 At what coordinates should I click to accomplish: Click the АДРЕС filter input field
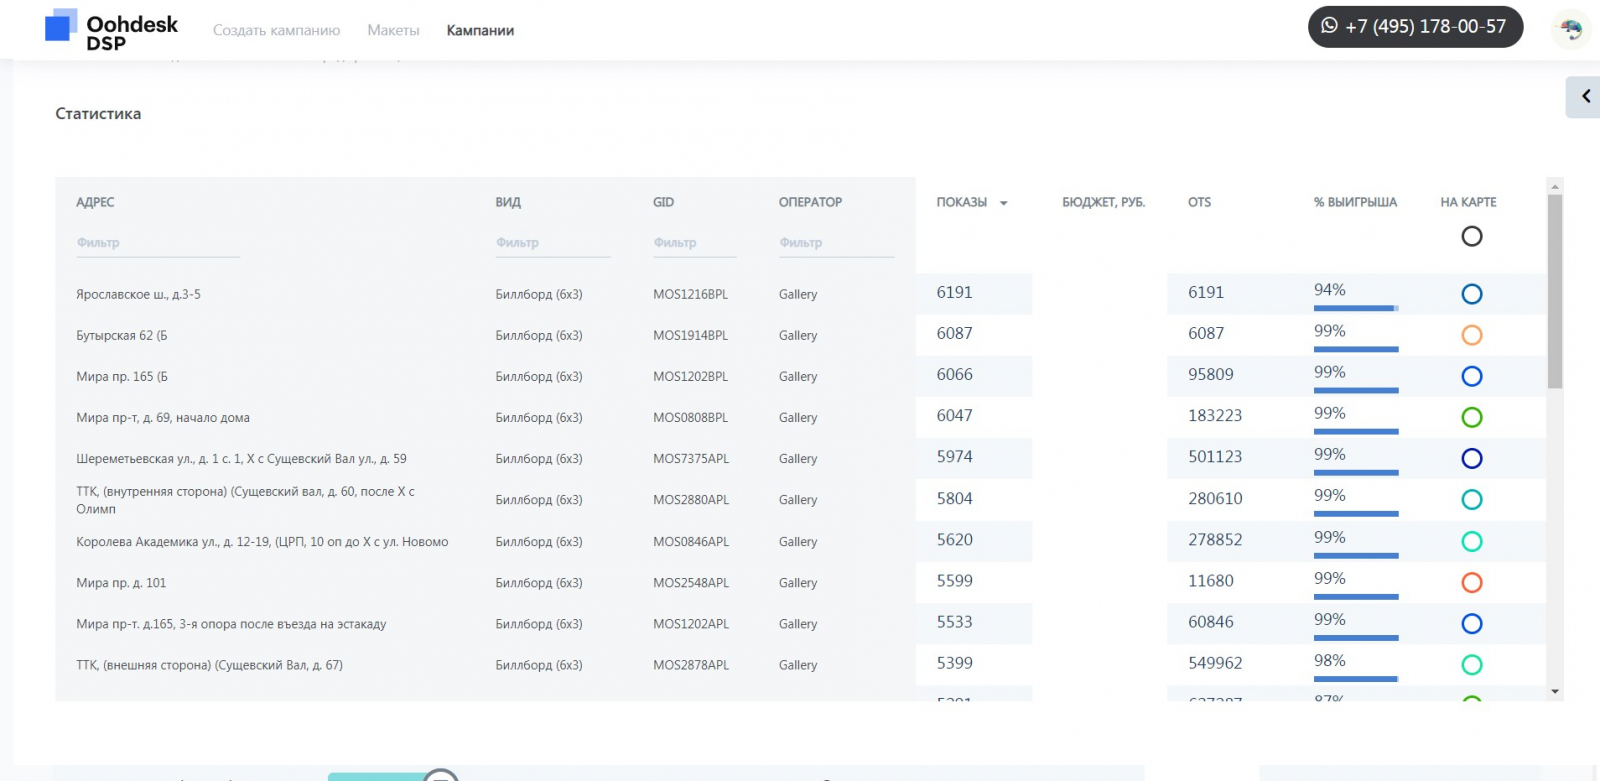(157, 243)
